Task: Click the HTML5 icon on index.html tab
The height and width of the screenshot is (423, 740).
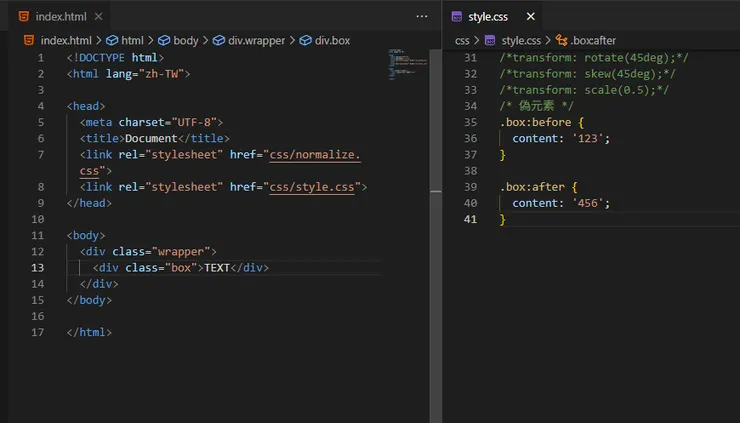Action: 22,17
